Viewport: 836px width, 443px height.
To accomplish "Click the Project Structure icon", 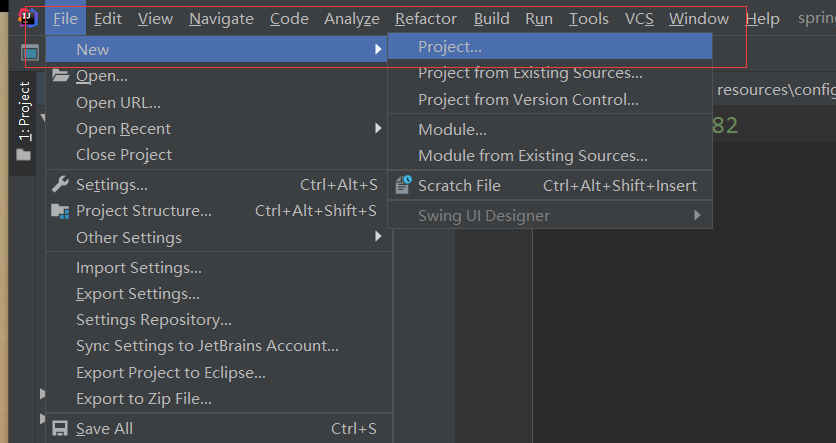I will tap(60, 211).
